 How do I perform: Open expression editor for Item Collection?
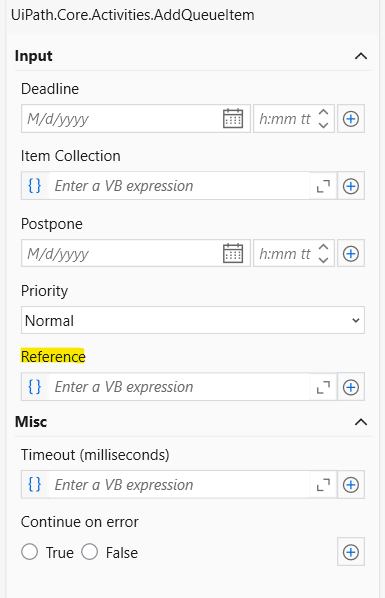point(323,186)
